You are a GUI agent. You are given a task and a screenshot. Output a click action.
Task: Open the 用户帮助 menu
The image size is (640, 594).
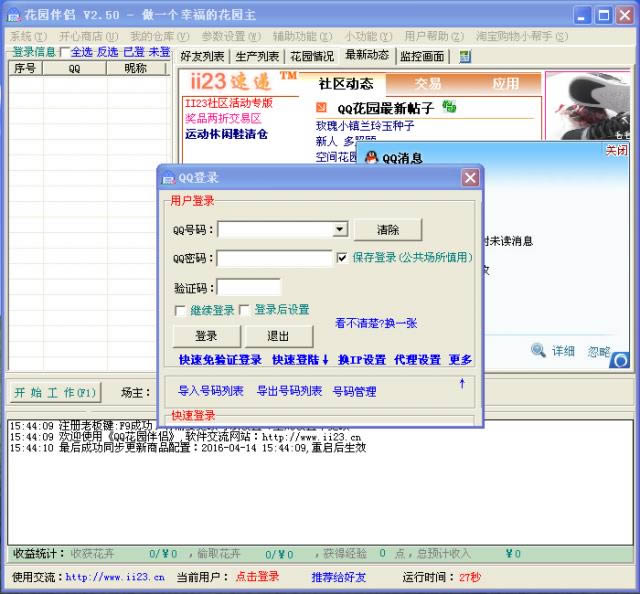434,36
